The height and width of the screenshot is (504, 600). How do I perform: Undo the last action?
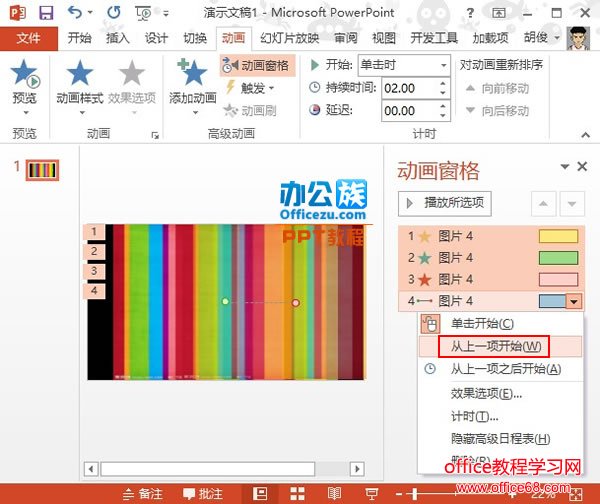pos(75,13)
